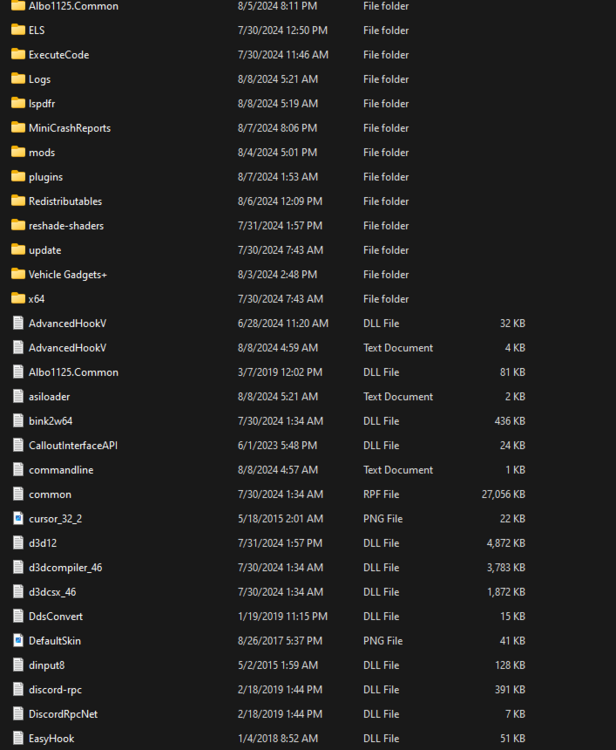Click date 5/18/2015 2:01 AM
The width and height of the screenshot is (616, 750).
pyautogui.click(x=280, y=518)
